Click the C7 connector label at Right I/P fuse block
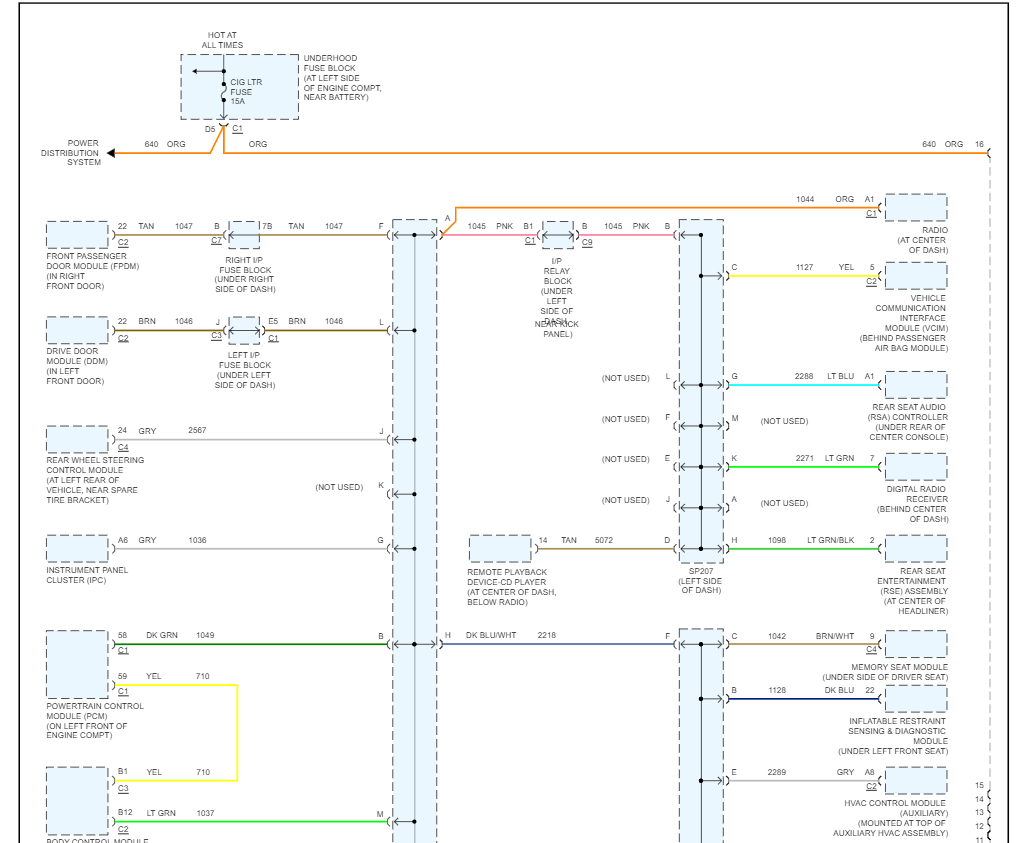The width and height of the screenshot is (1023, 843). tap(217, 241)
